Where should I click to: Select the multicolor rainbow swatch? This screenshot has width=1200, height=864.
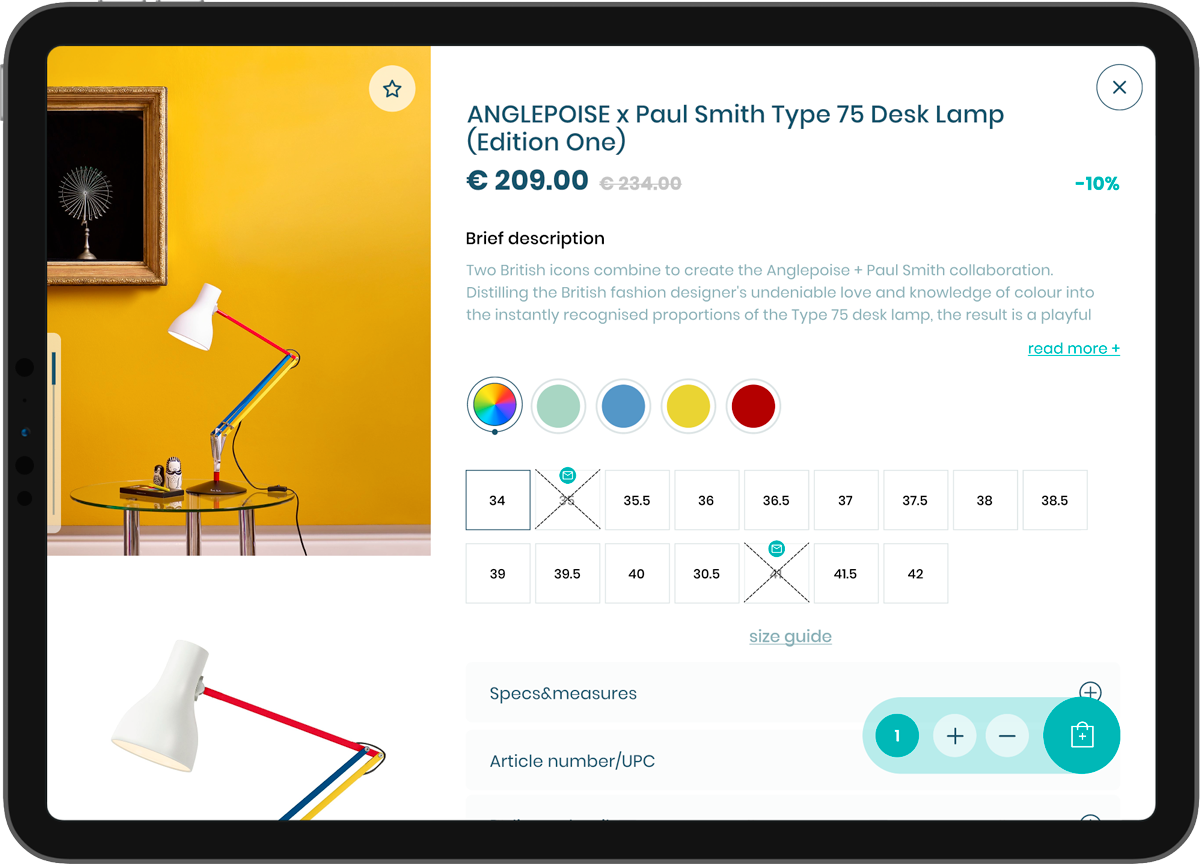point(494,406)
